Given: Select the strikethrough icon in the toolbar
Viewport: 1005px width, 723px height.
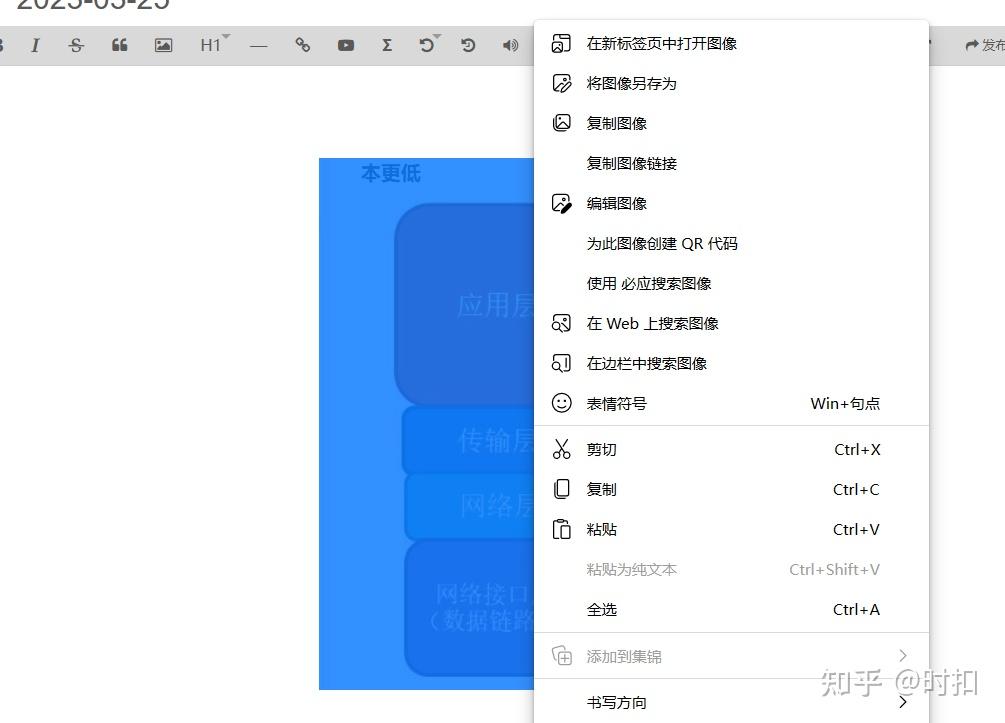Looking at the screenshot, I should [76, 45].
